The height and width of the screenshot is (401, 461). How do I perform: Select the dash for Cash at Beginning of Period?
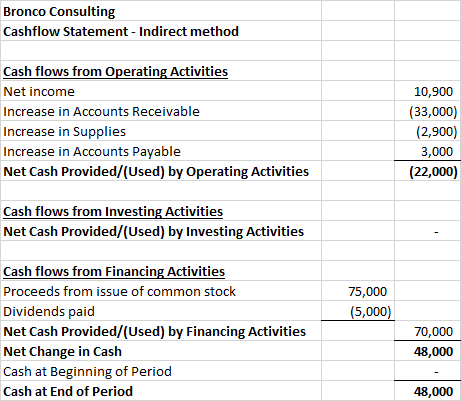436,372
